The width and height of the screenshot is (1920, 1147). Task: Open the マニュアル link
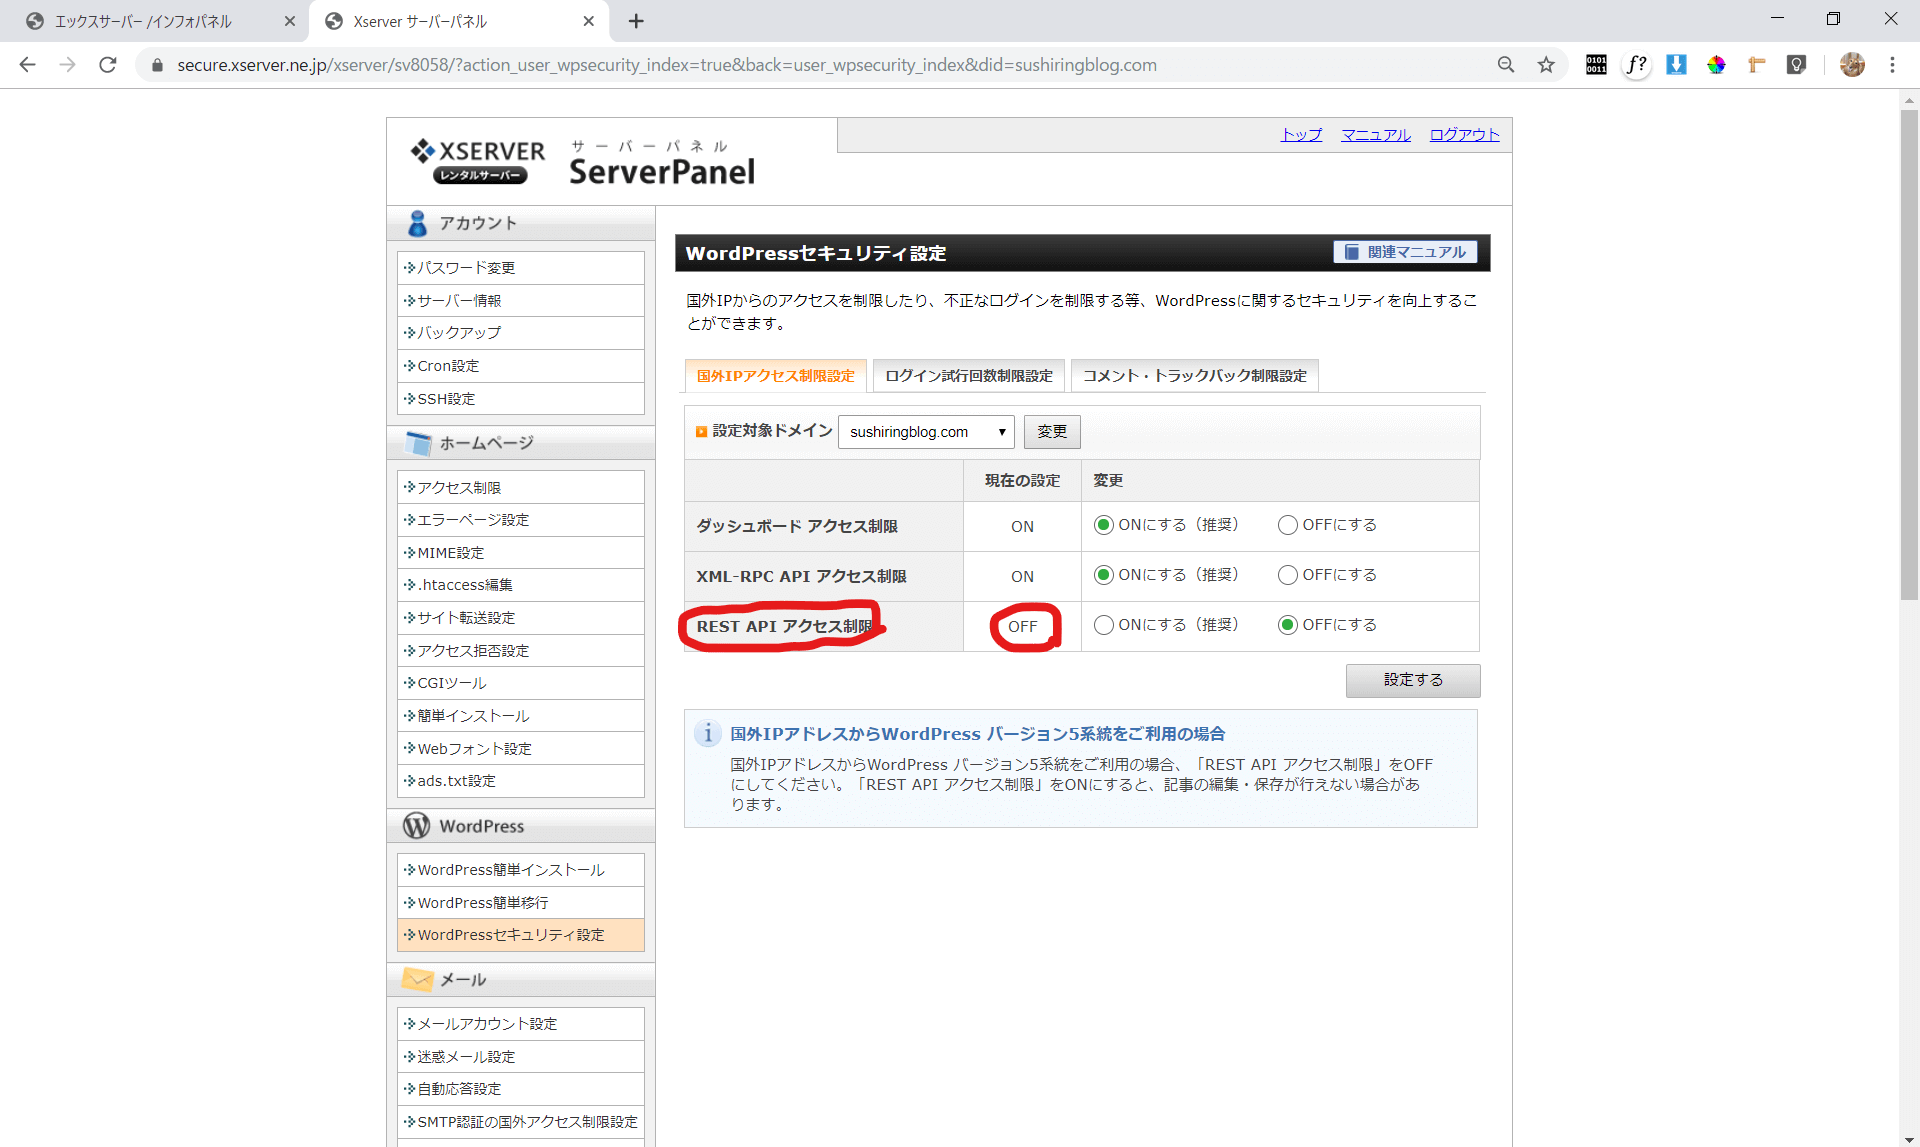[1375, 135]
